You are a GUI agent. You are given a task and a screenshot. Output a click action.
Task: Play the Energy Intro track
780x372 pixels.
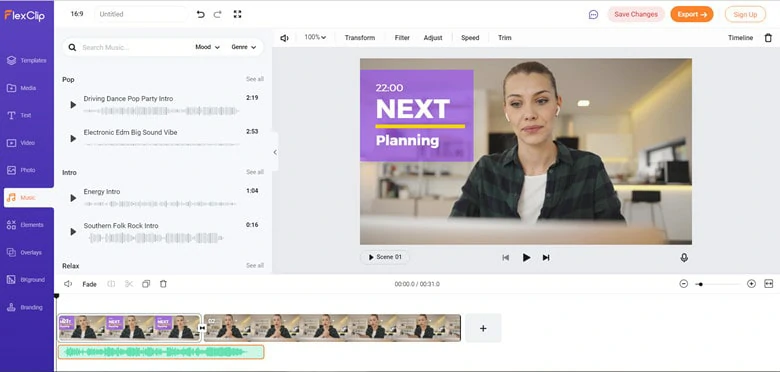click(x=73, y=198)
